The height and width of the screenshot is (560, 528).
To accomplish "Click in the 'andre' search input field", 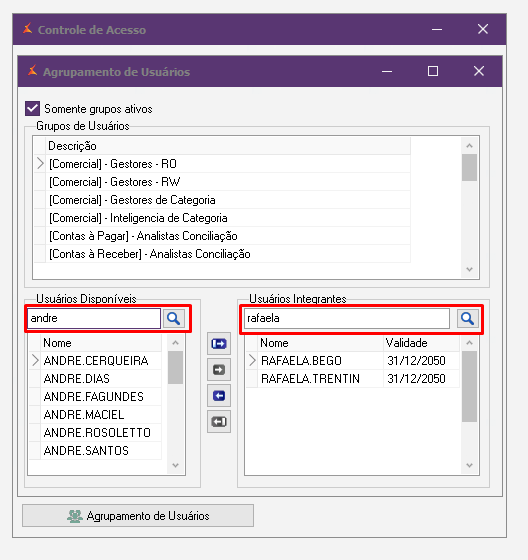I will coord(94,318).
